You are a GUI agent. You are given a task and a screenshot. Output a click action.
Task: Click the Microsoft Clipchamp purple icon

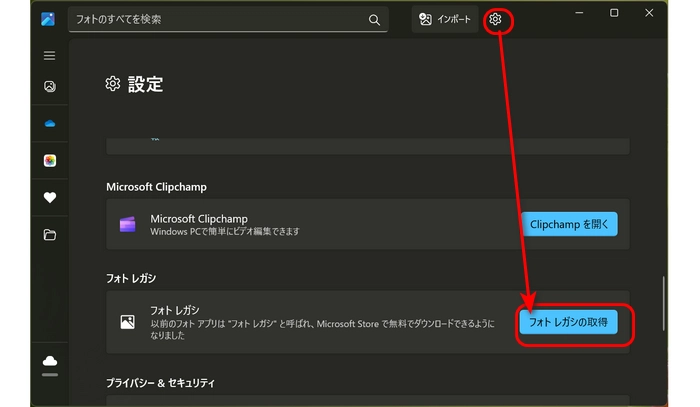click(127, 224)
